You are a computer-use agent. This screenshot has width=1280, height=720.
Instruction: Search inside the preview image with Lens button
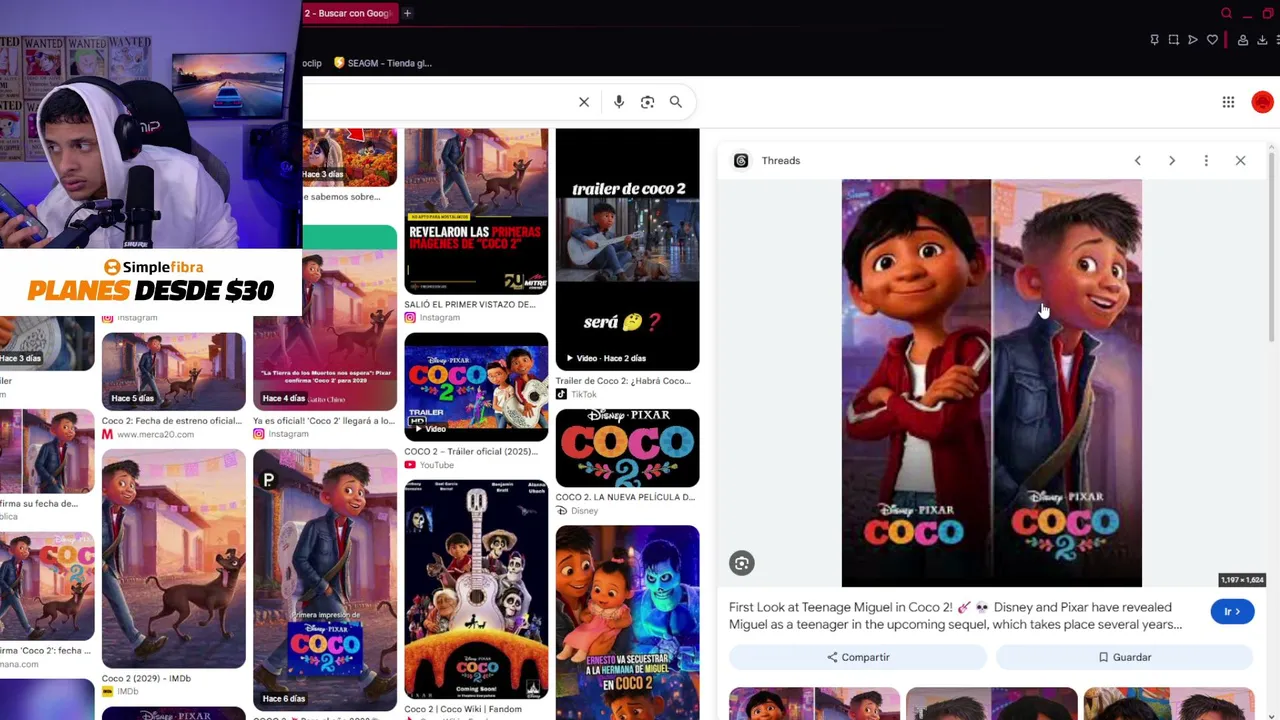tap(741, 563)
